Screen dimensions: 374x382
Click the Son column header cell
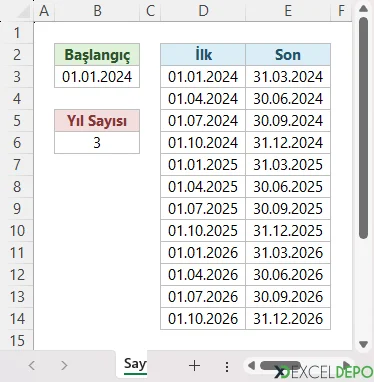(x=288, y=54)
